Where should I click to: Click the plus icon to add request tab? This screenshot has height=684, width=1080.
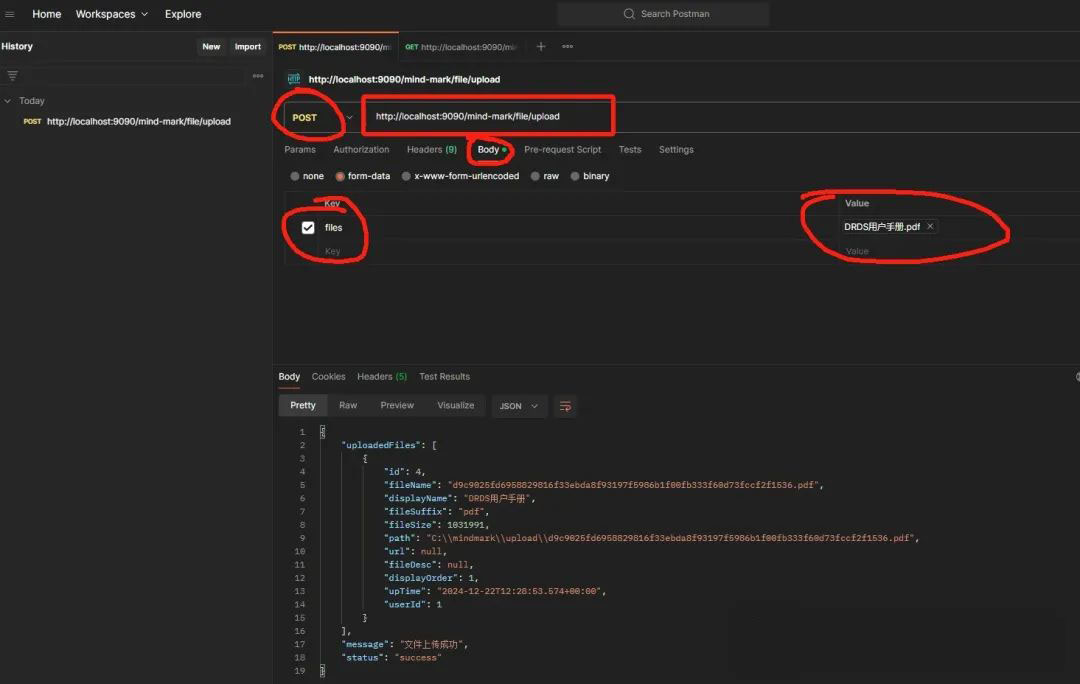[x=541, y=47]
